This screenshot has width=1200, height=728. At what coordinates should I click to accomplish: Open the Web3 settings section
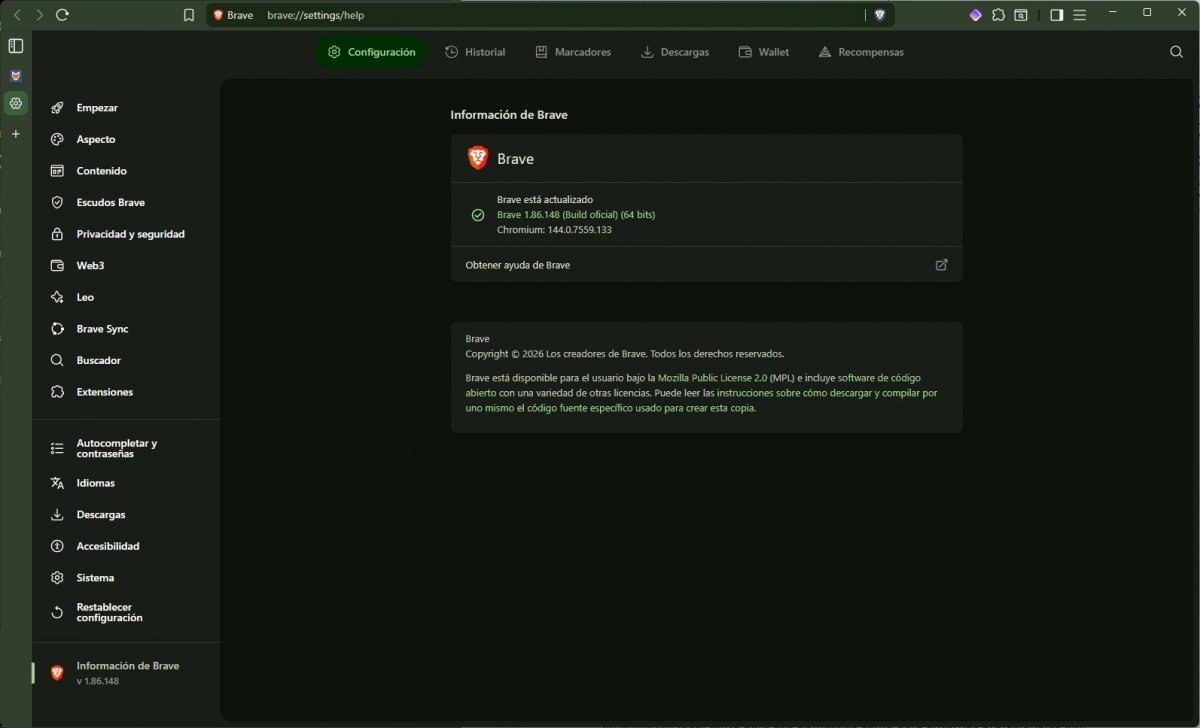coord(90,265)
